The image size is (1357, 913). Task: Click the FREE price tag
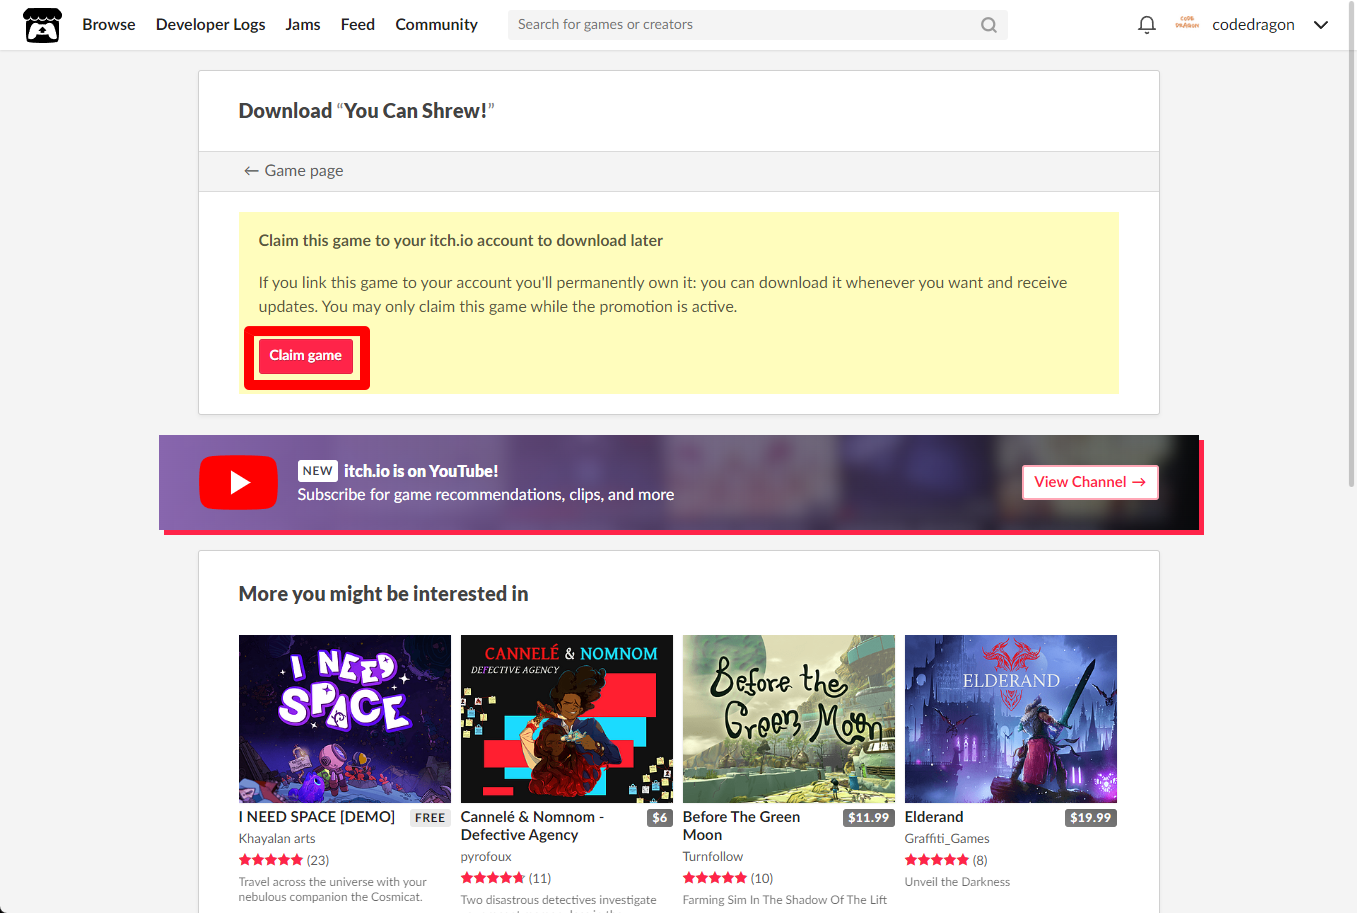tap(430, 818)
